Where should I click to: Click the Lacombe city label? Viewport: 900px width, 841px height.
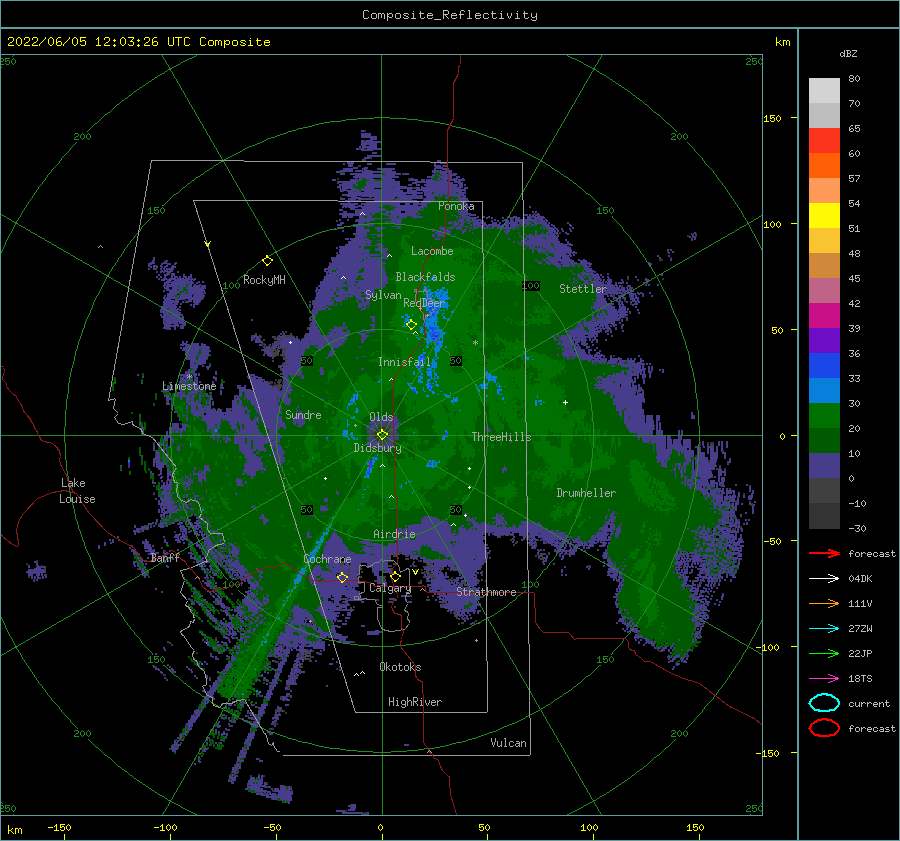(432, 251)
